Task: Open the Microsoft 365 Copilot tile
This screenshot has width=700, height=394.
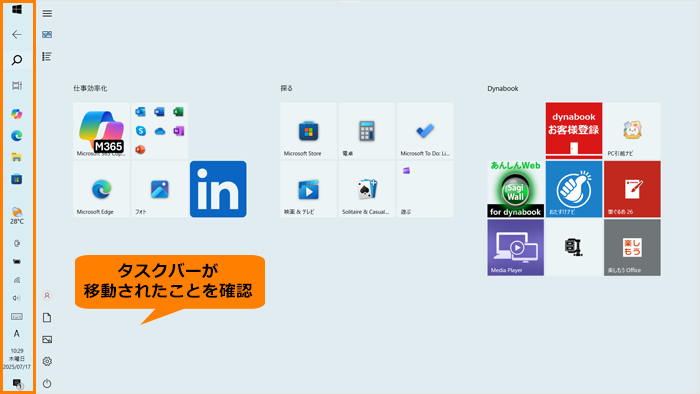Action: pyautogui.click(x=101, y=131)
